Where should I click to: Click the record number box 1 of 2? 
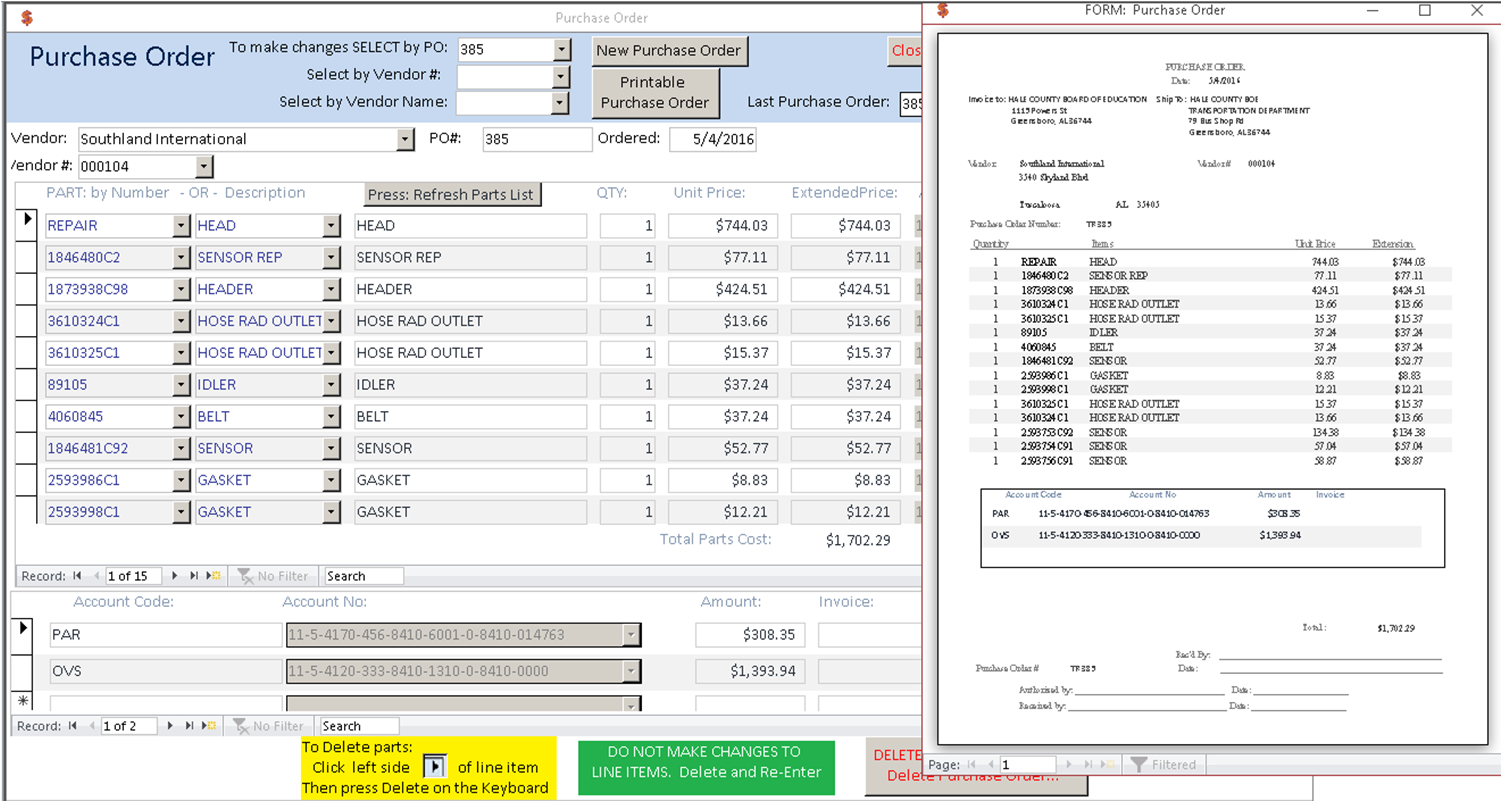130,726
